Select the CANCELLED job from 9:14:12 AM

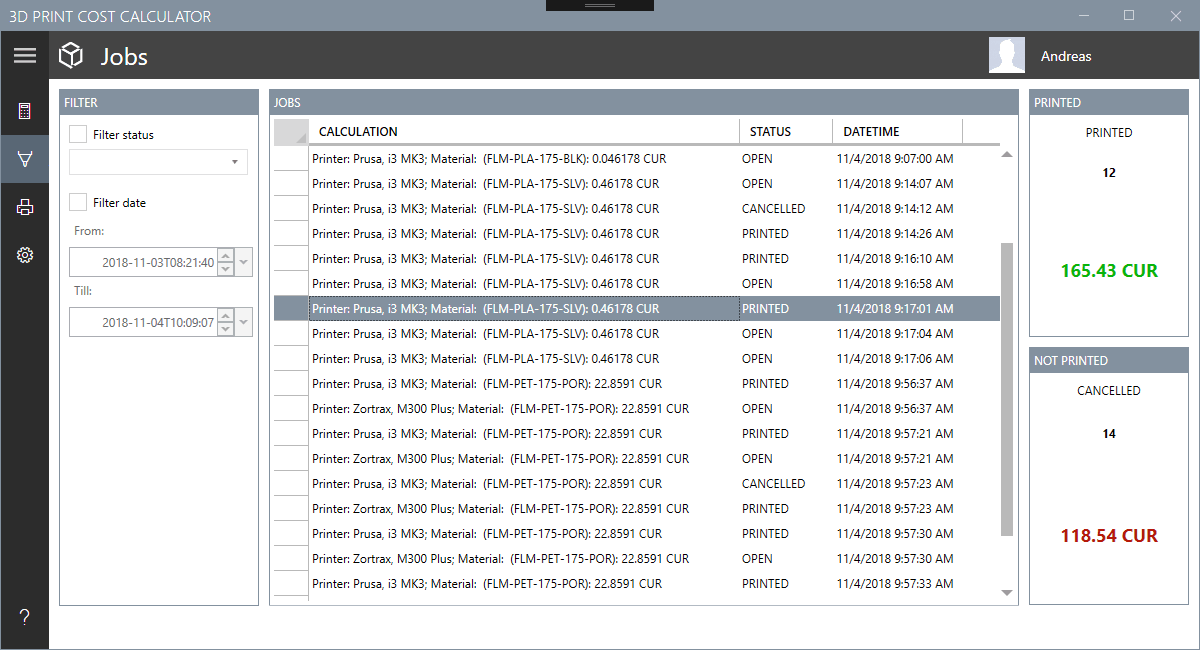(637, 209)
